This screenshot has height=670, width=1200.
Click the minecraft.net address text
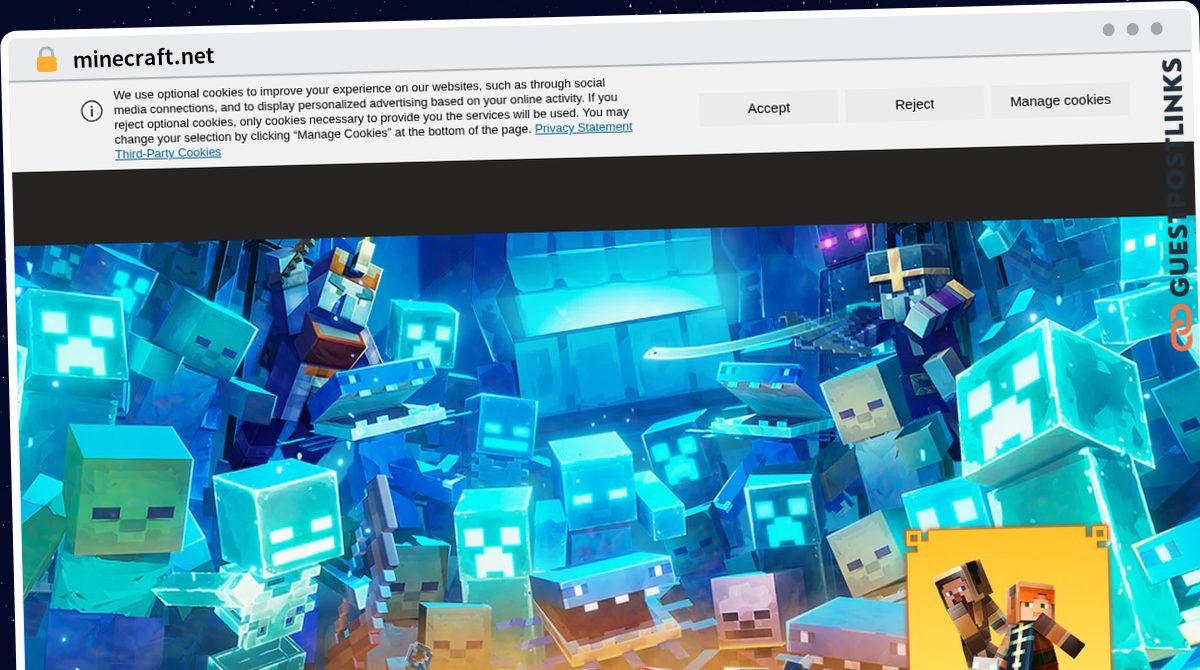pos(144,58)
